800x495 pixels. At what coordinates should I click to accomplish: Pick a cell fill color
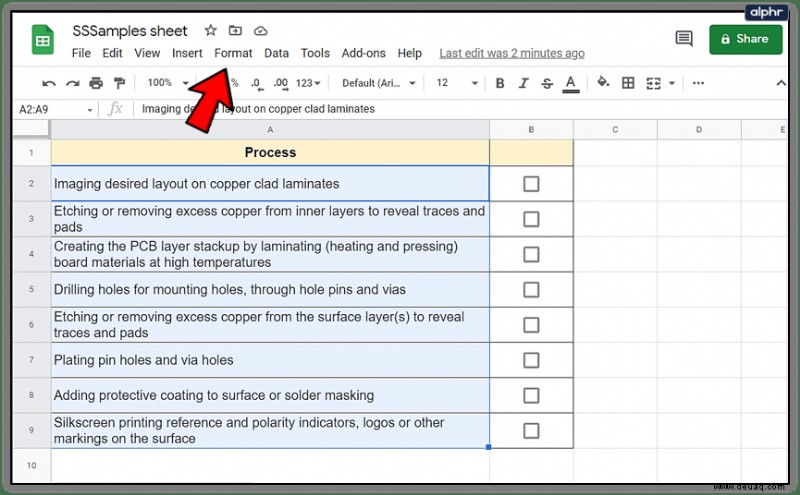coord(603,82)
